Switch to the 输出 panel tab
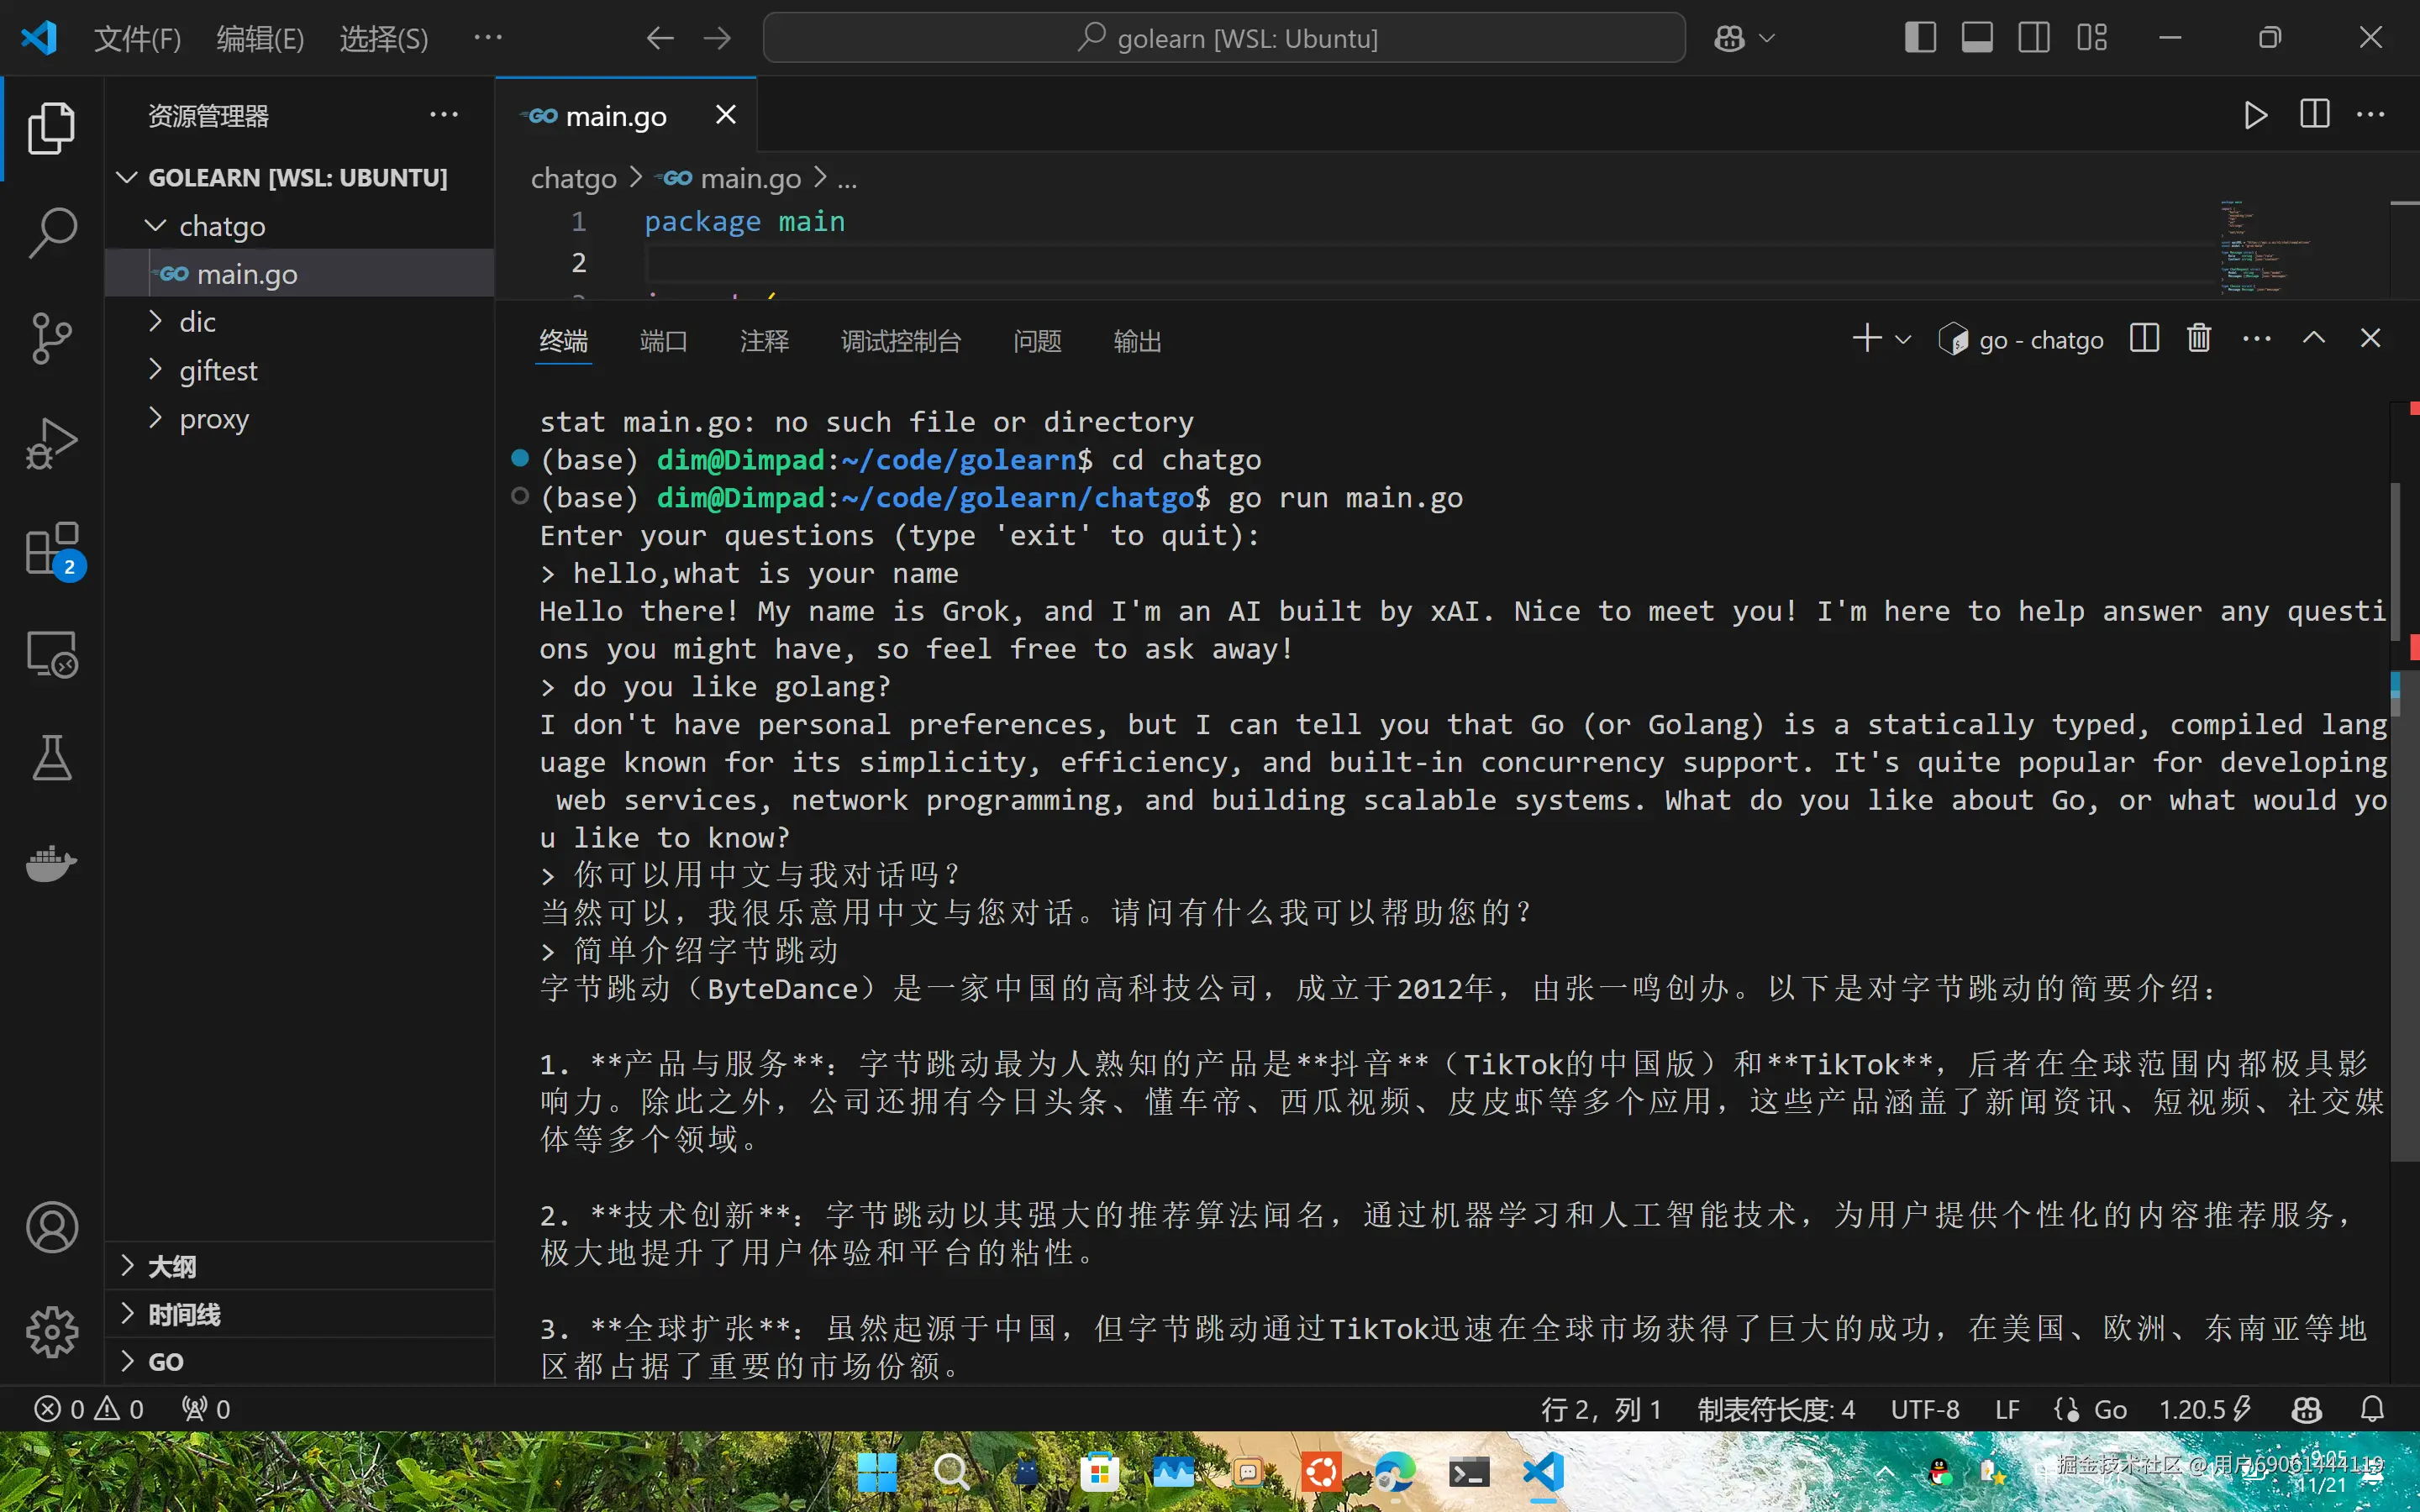 point(1138,341)
